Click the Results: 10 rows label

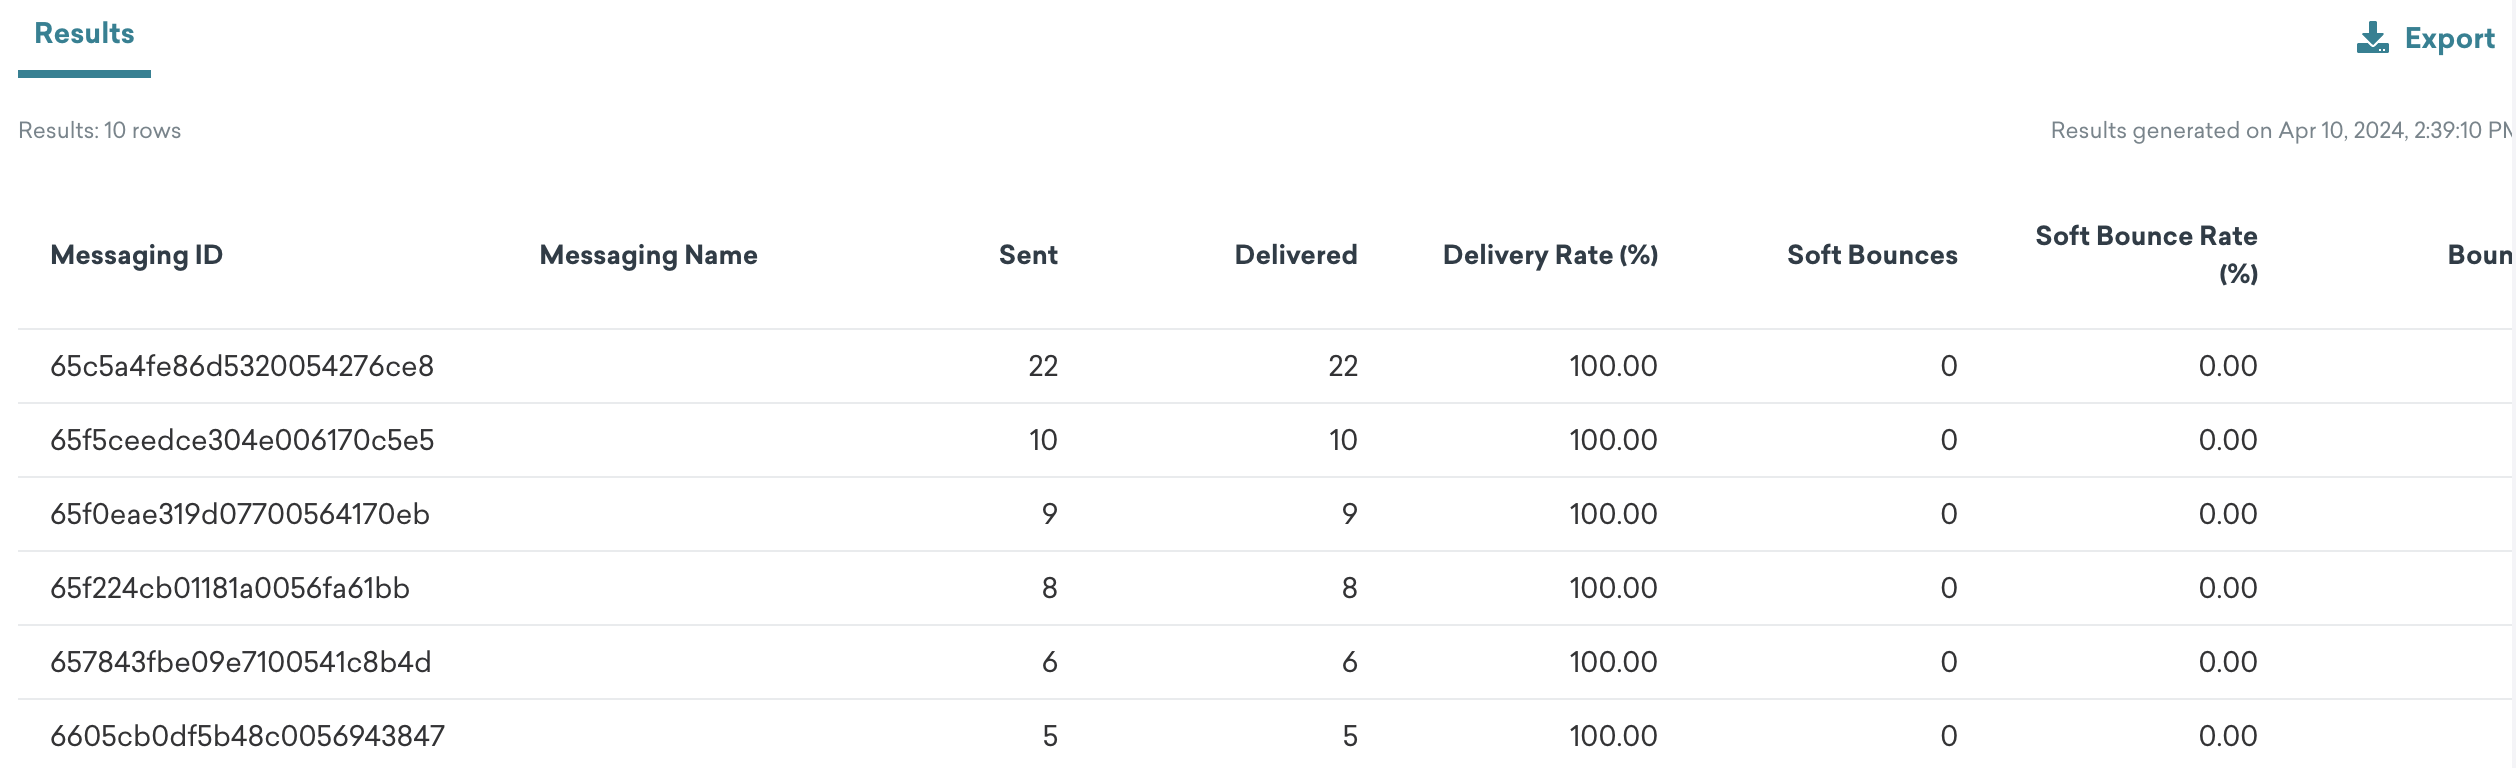(x=100, y=131)
